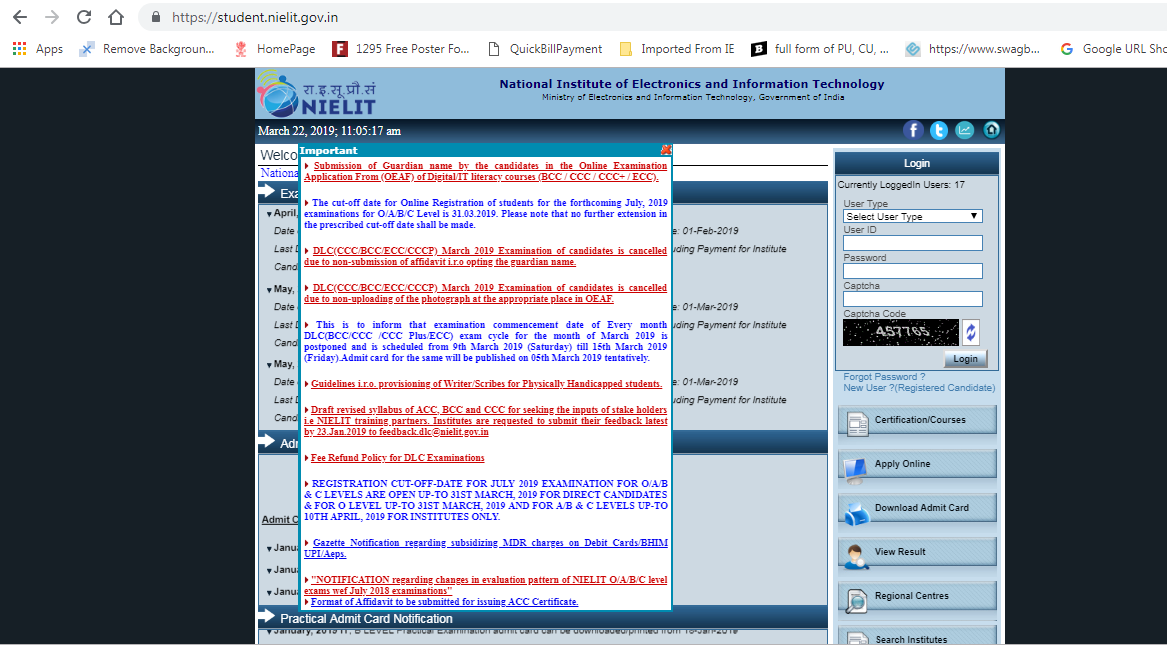Open swagbucks bookmark
This screenshot has width=1167, height=648.
coord(973,49)
